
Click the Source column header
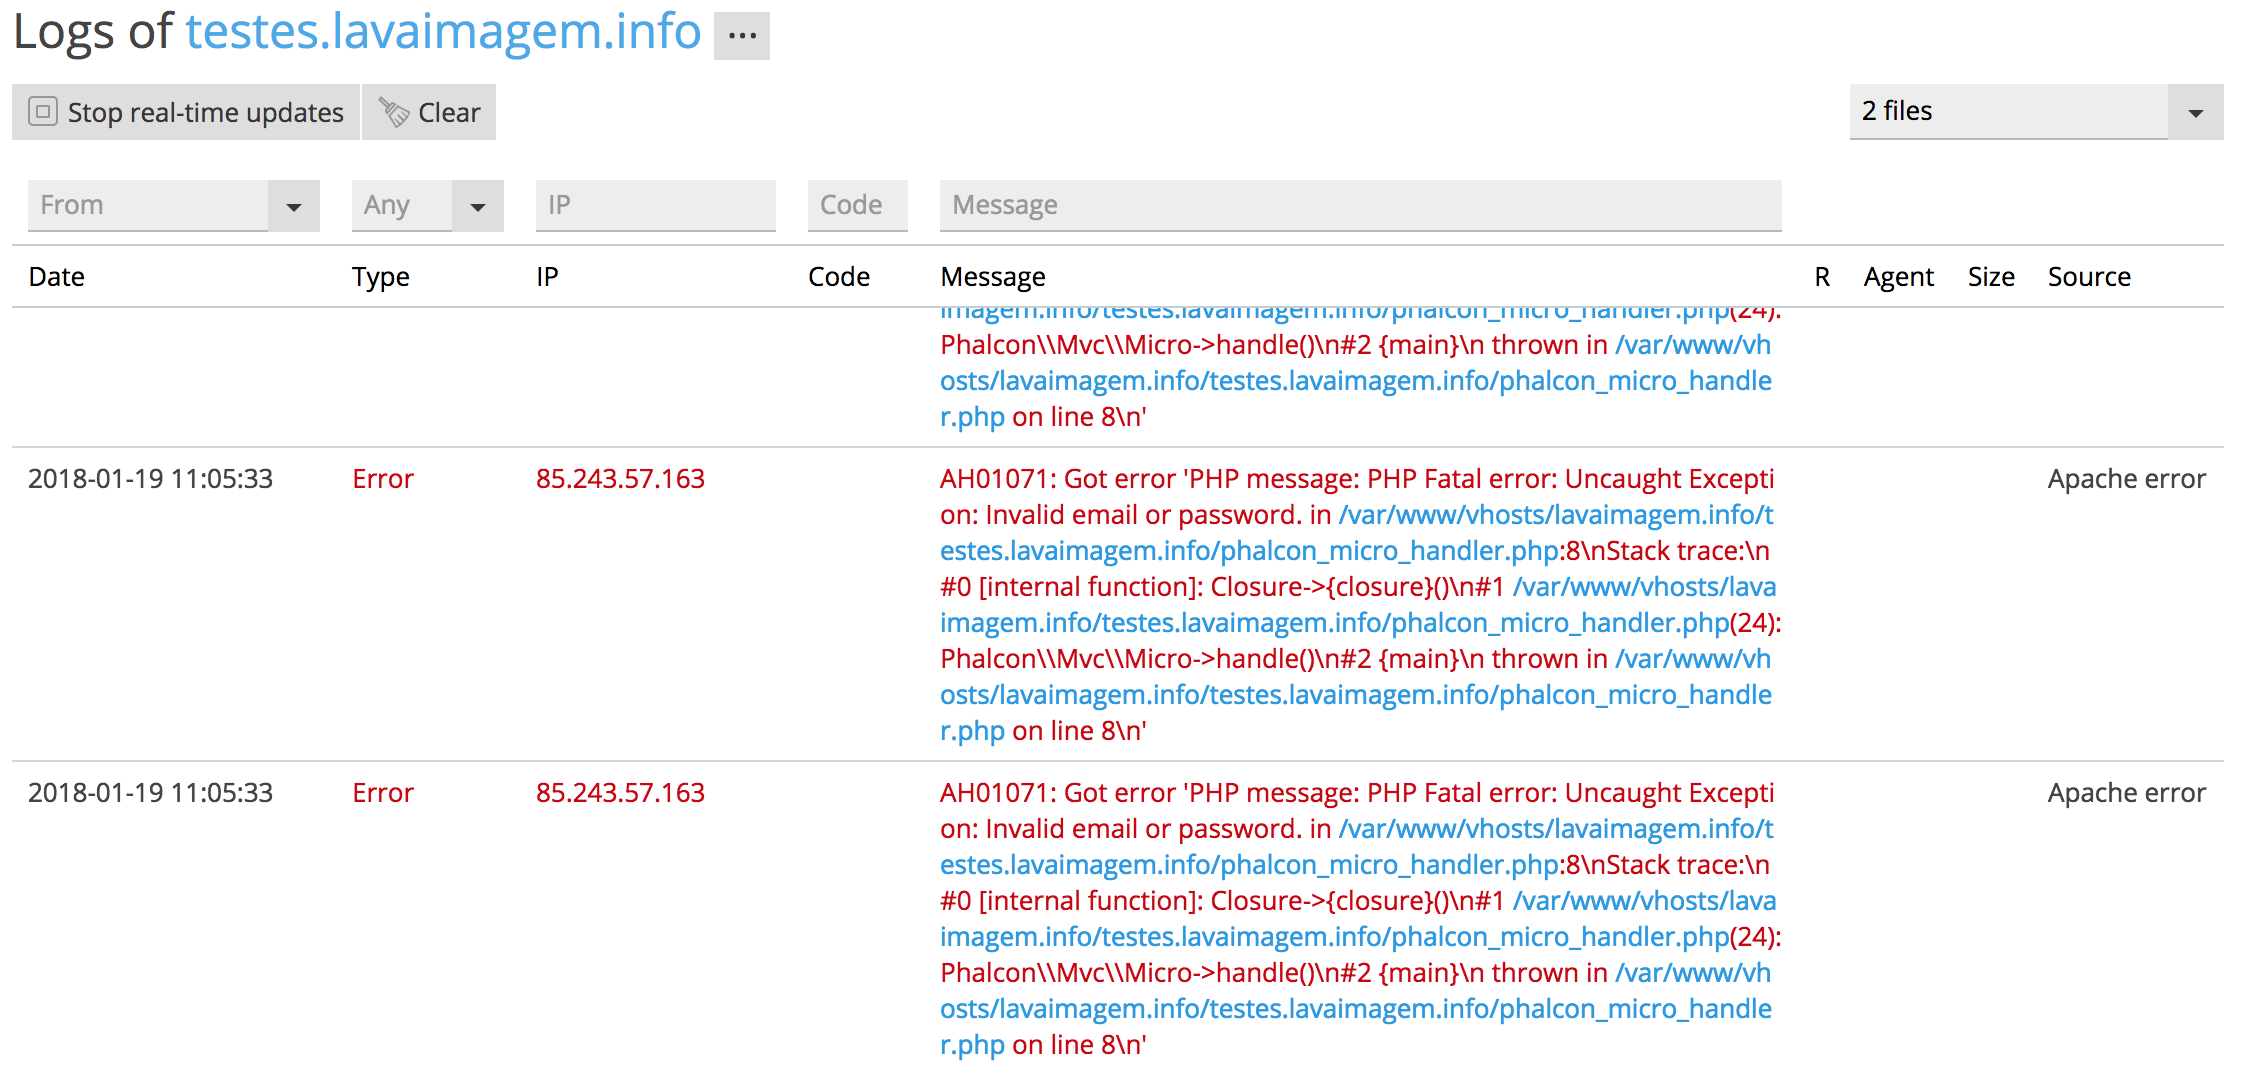(x=2088, y=276)
